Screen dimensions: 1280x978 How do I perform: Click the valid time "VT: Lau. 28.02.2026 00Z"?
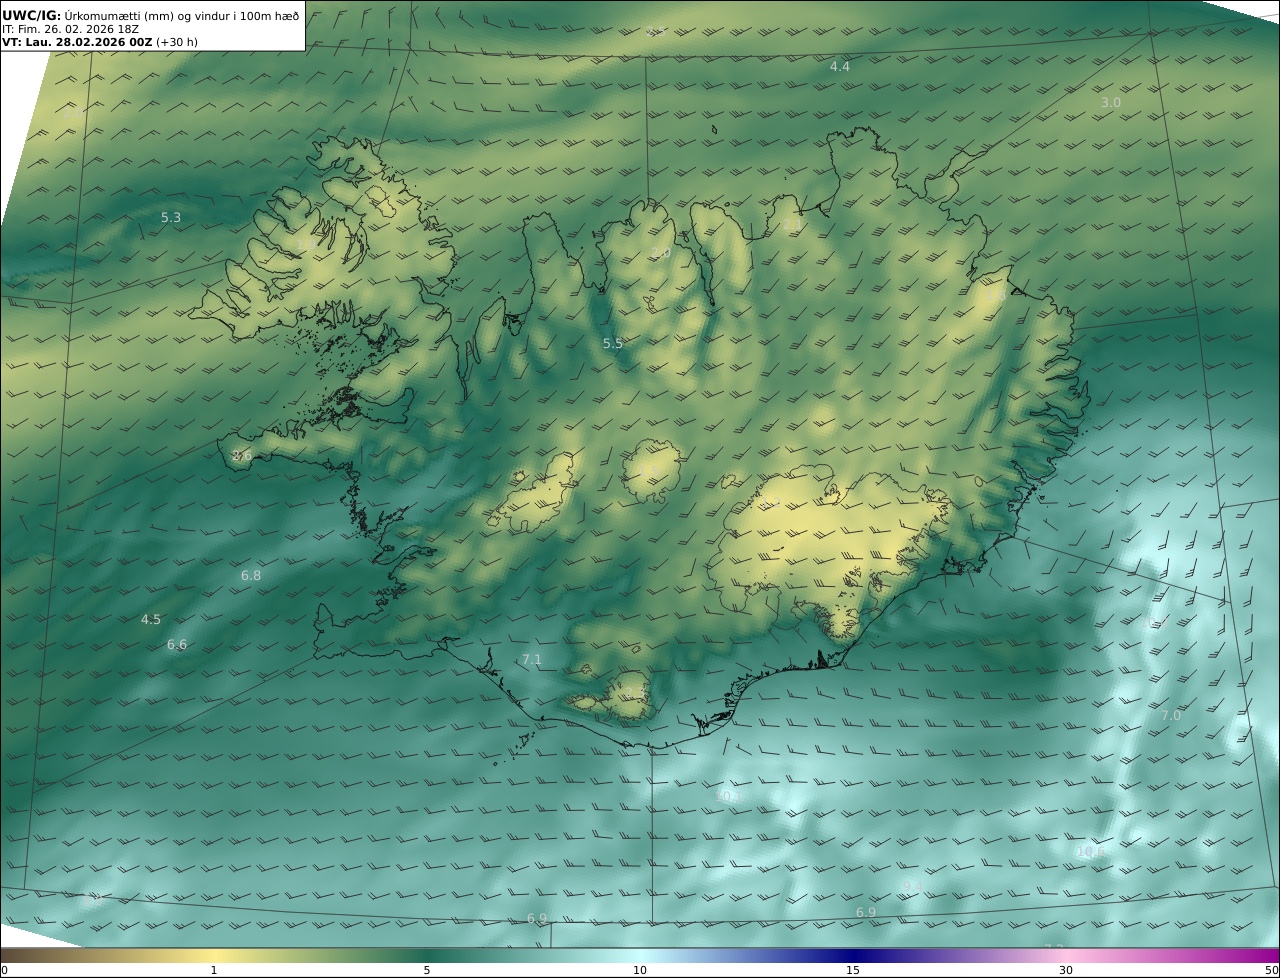coord(77,43)
